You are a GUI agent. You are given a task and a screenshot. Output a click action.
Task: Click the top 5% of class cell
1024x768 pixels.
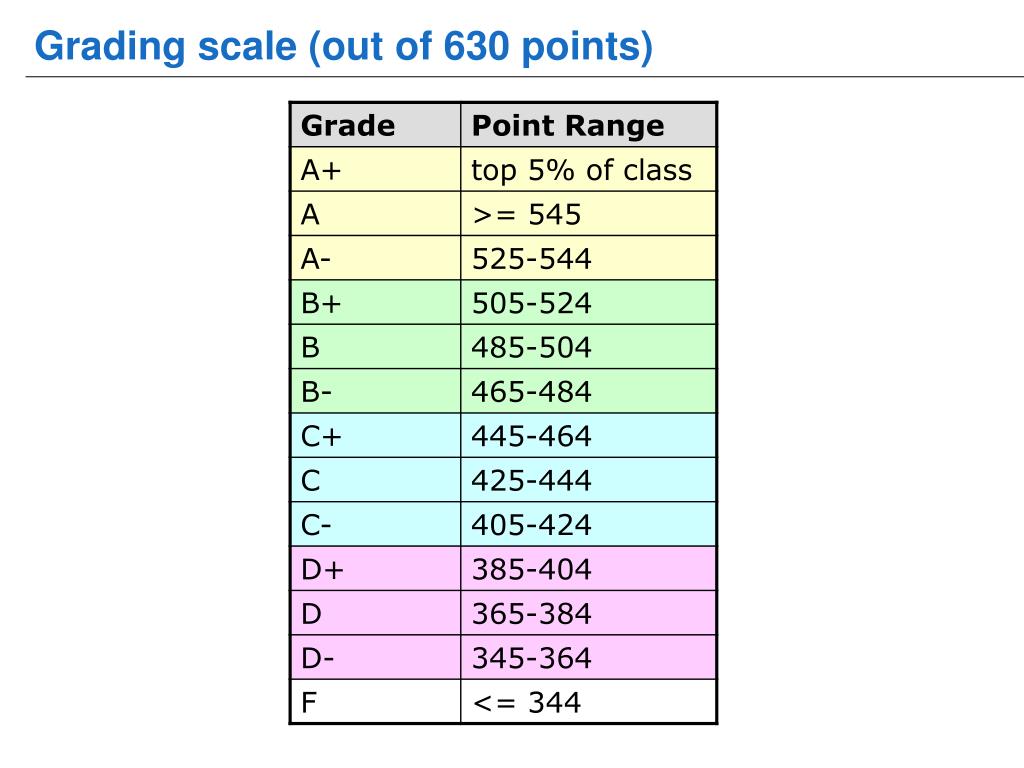point(588,169)
